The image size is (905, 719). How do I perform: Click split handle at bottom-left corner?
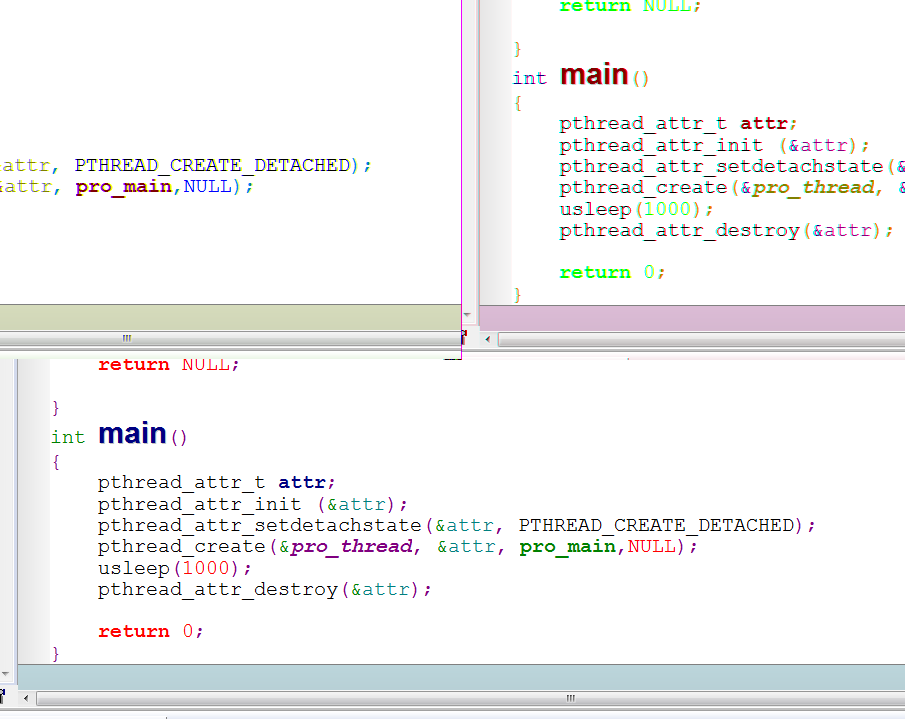click(x=2, y=696)
